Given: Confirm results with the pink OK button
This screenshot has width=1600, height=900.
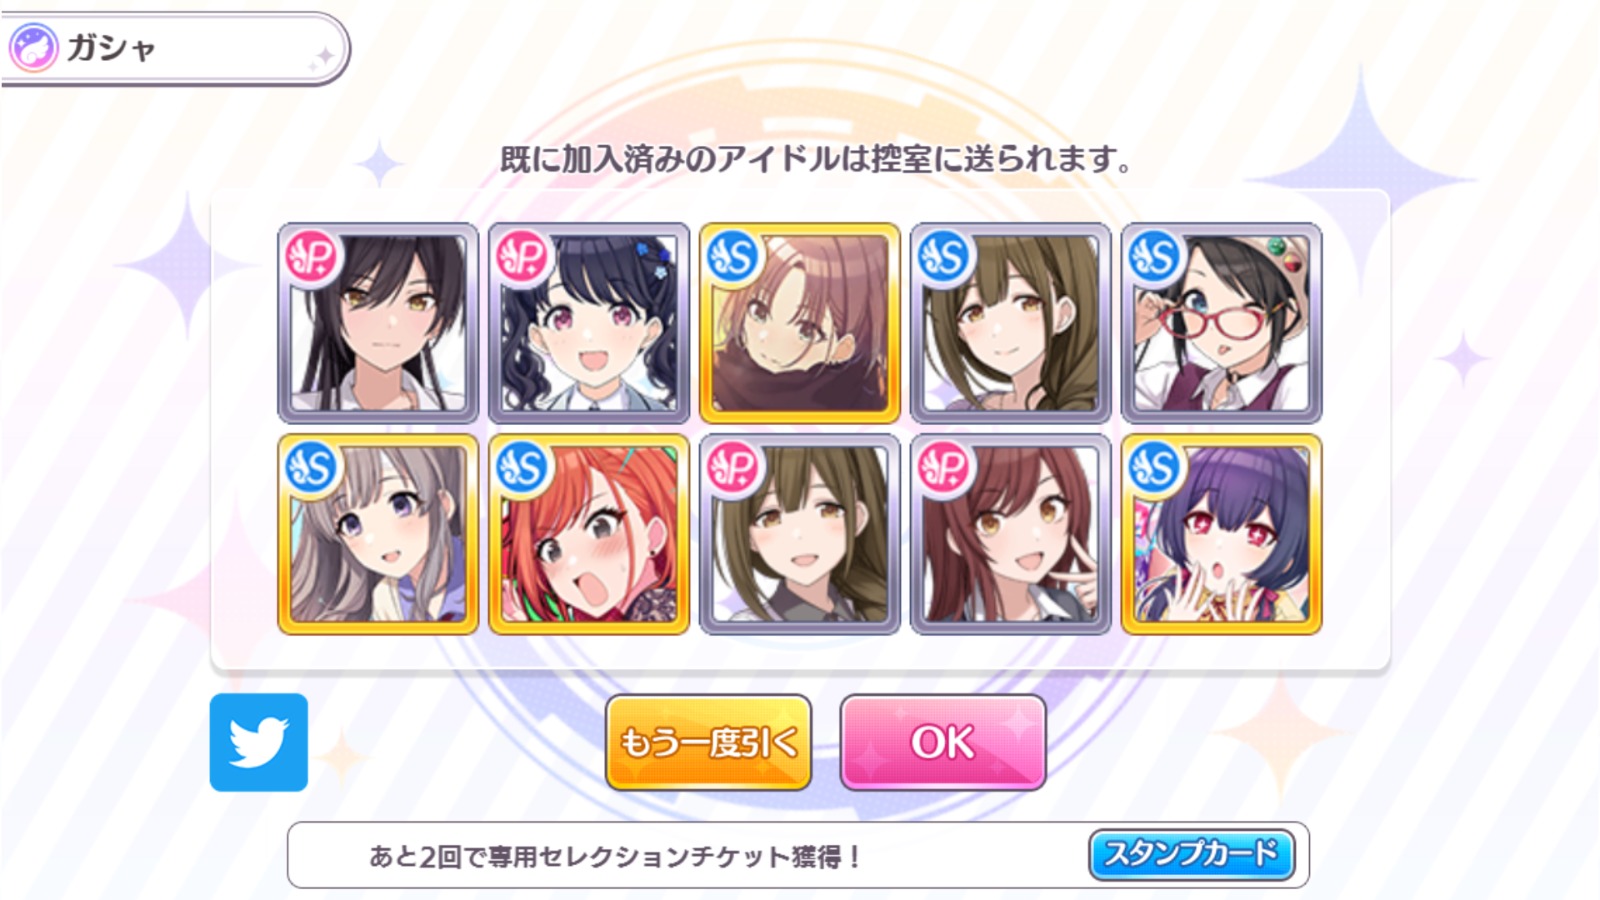Looking at the screenshot, I should 943,742.
